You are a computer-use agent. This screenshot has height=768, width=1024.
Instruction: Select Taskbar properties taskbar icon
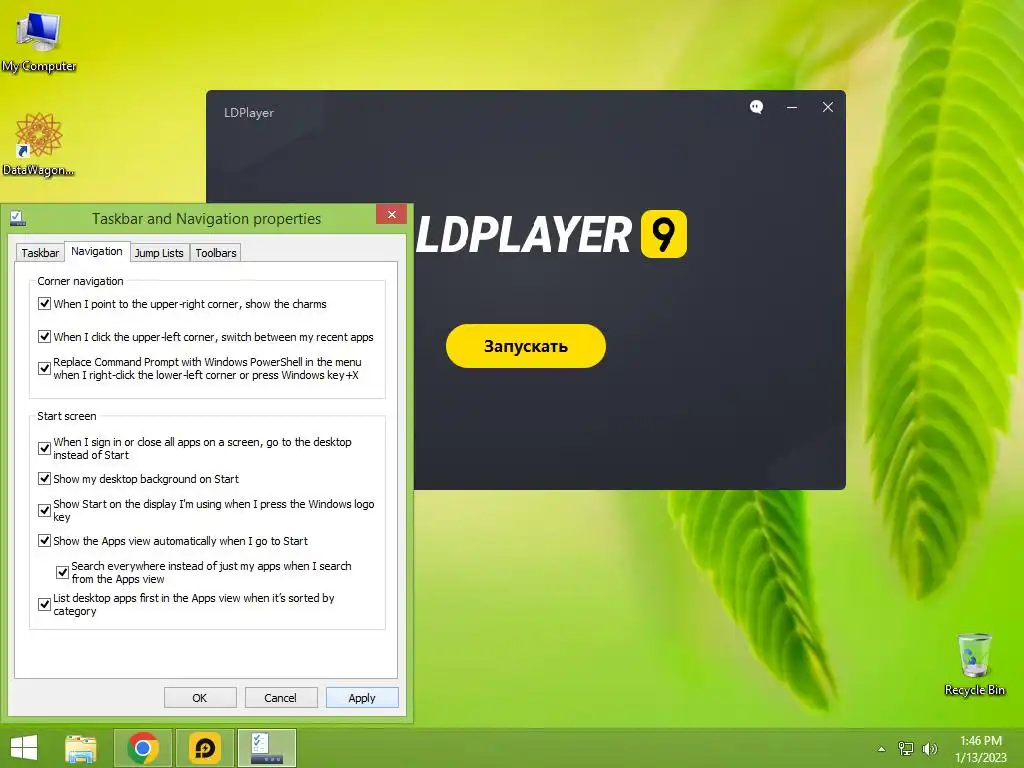click(266, 748)
